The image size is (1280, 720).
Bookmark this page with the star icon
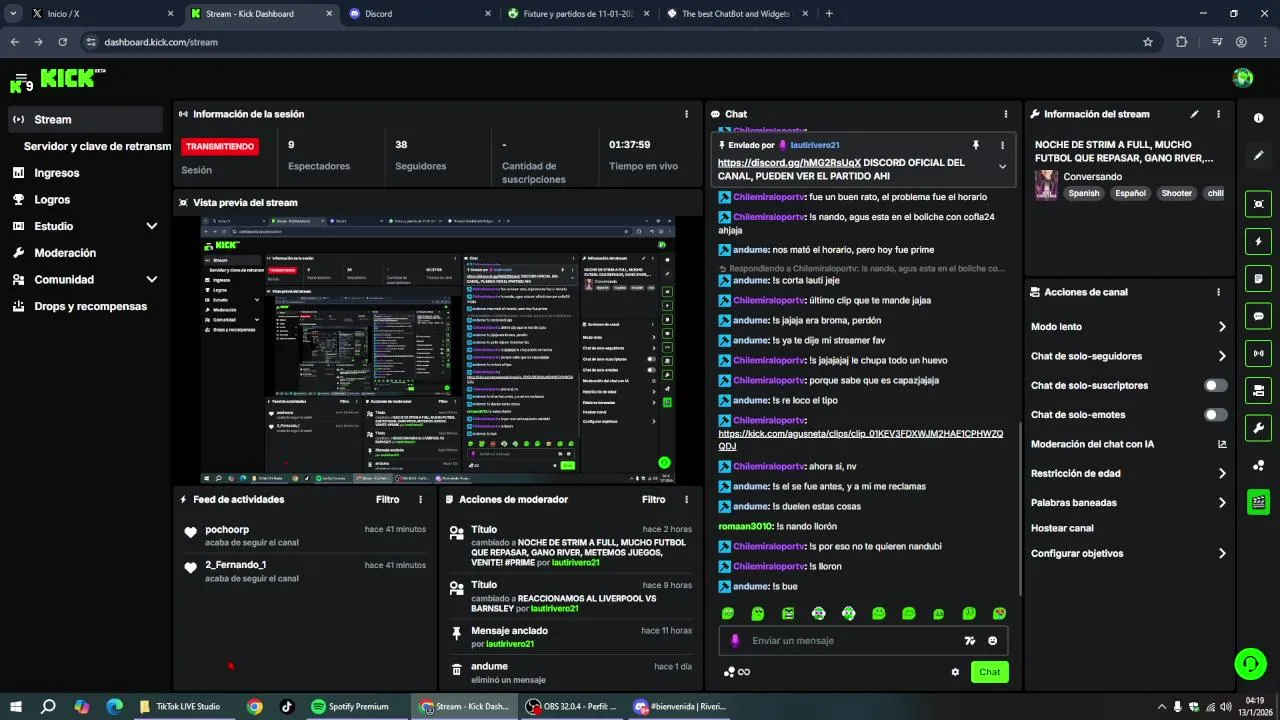pos(1148,42)
